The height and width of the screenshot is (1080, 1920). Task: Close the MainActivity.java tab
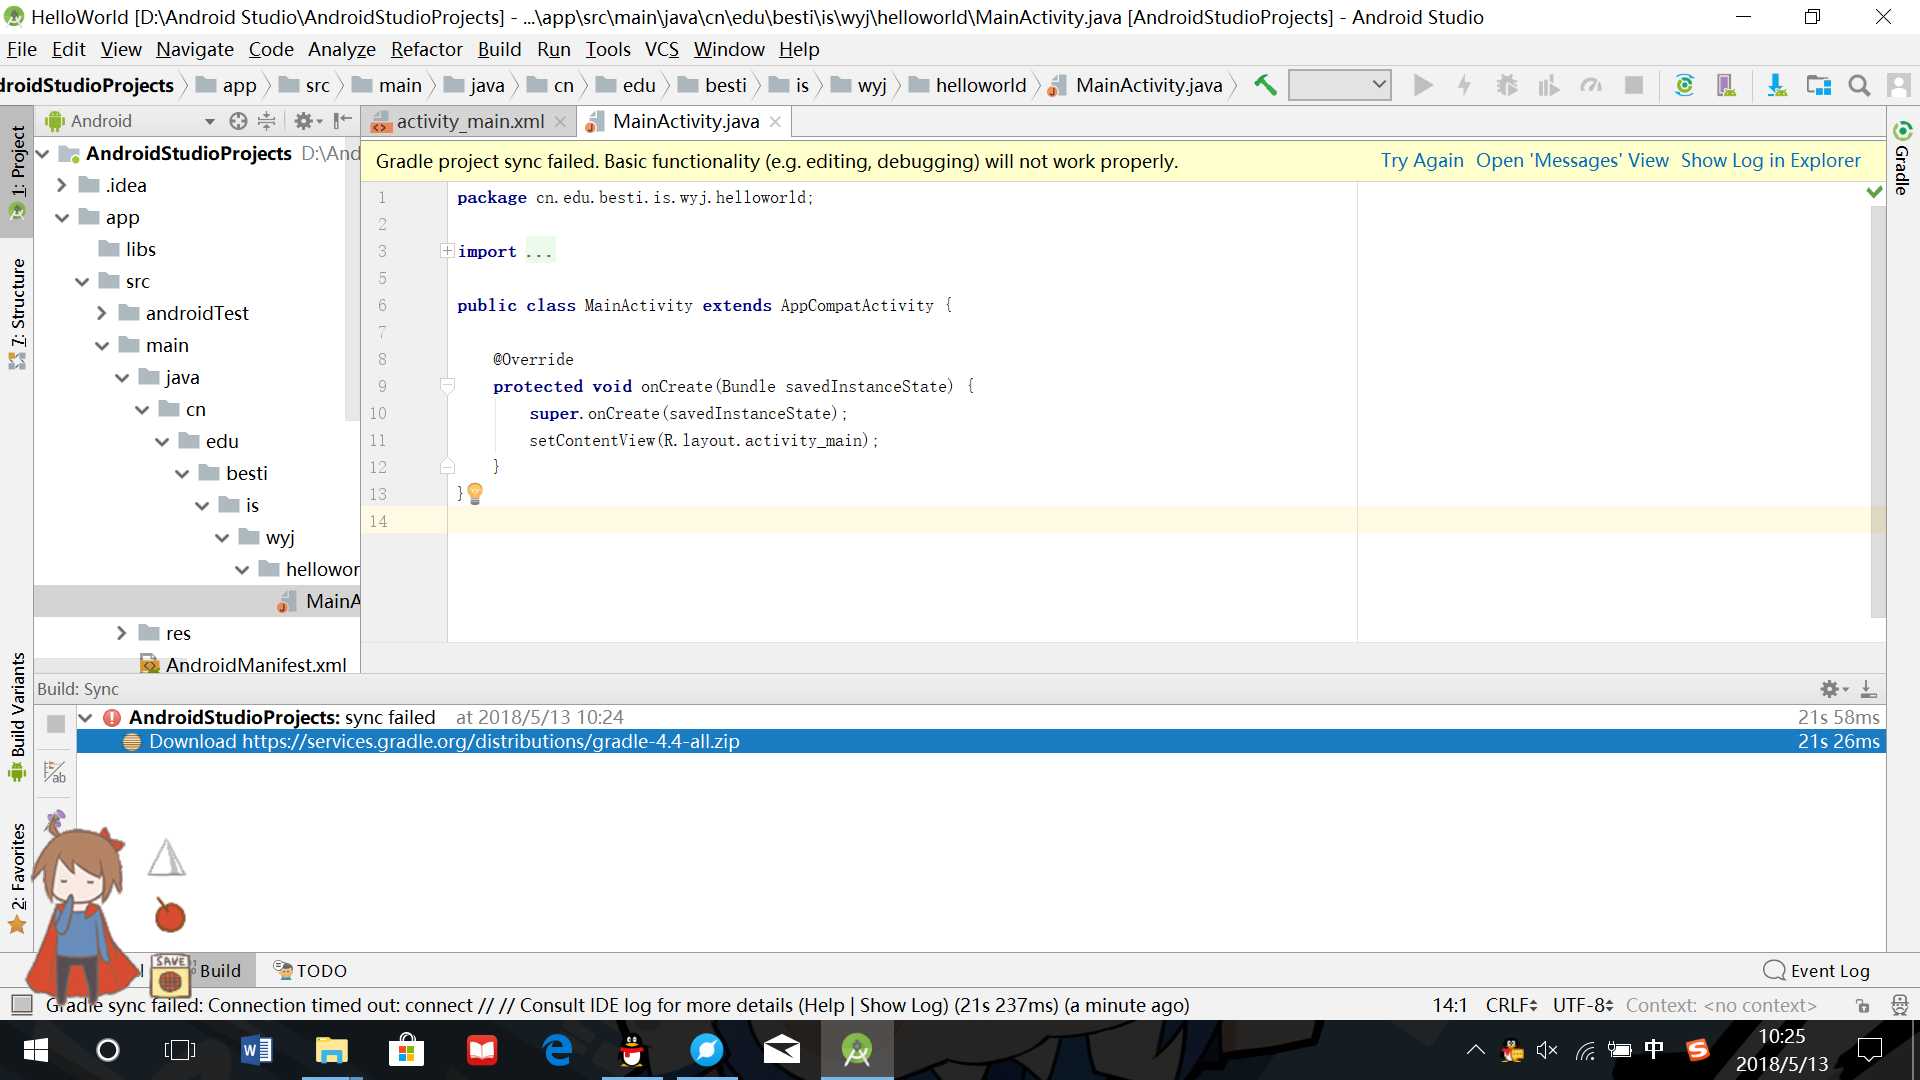[x=775, y=122]
